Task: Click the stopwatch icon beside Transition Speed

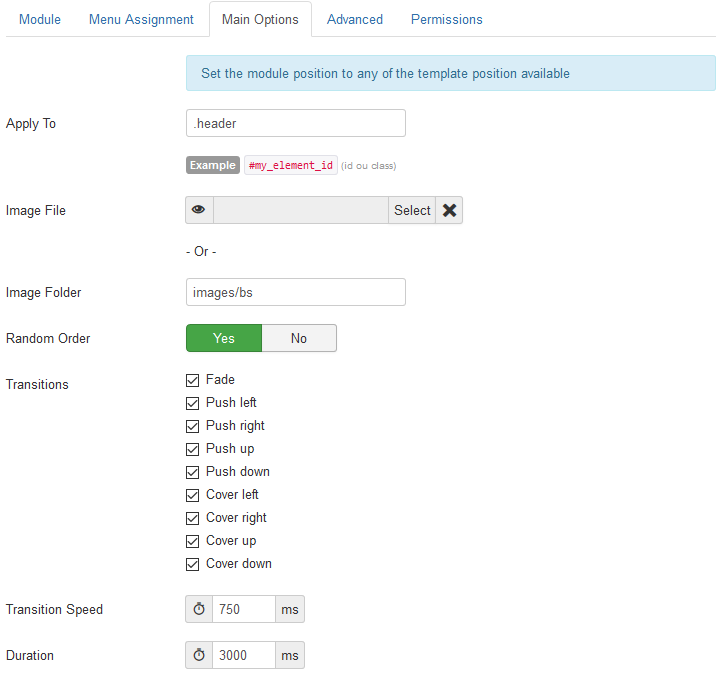Action: [199, 609]
